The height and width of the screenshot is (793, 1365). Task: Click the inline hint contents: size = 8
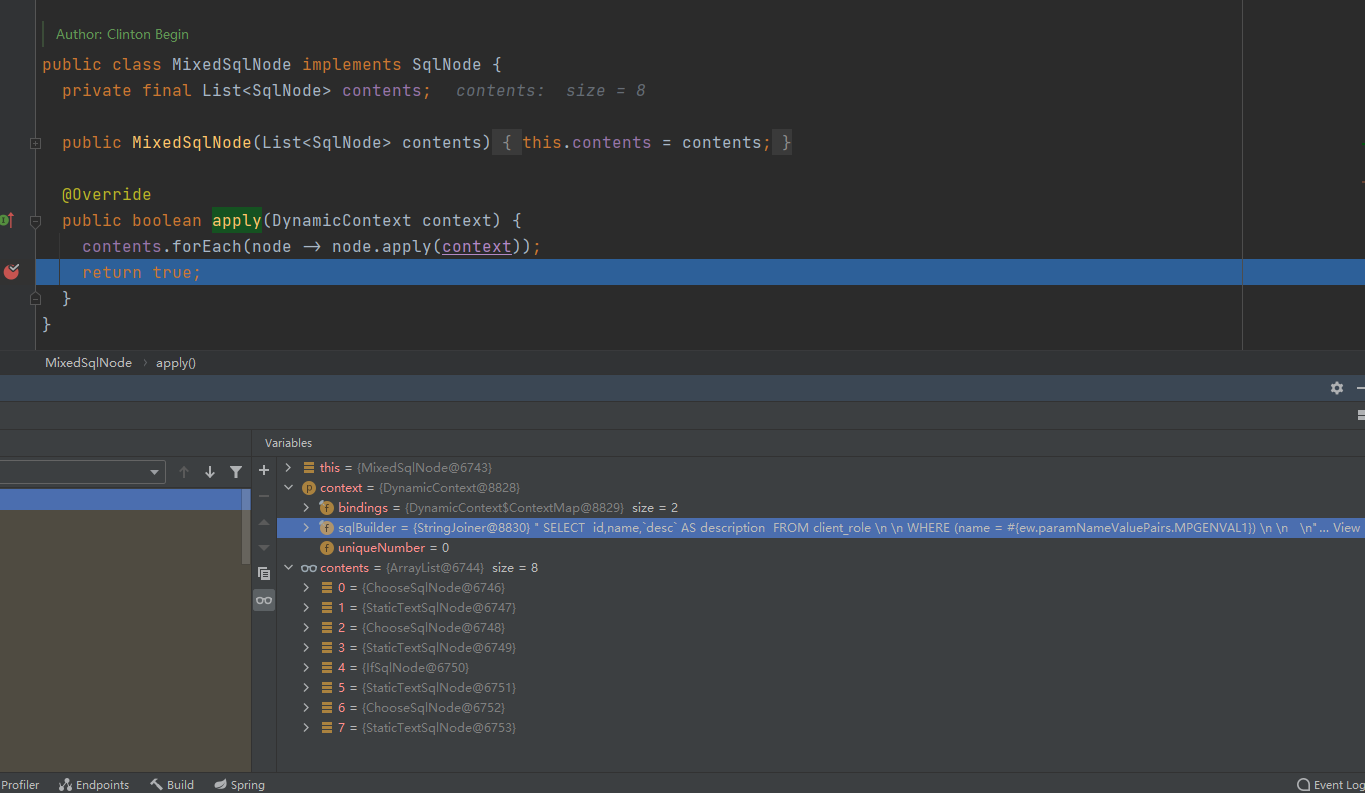pyautogui.click(x=551, y=91)
